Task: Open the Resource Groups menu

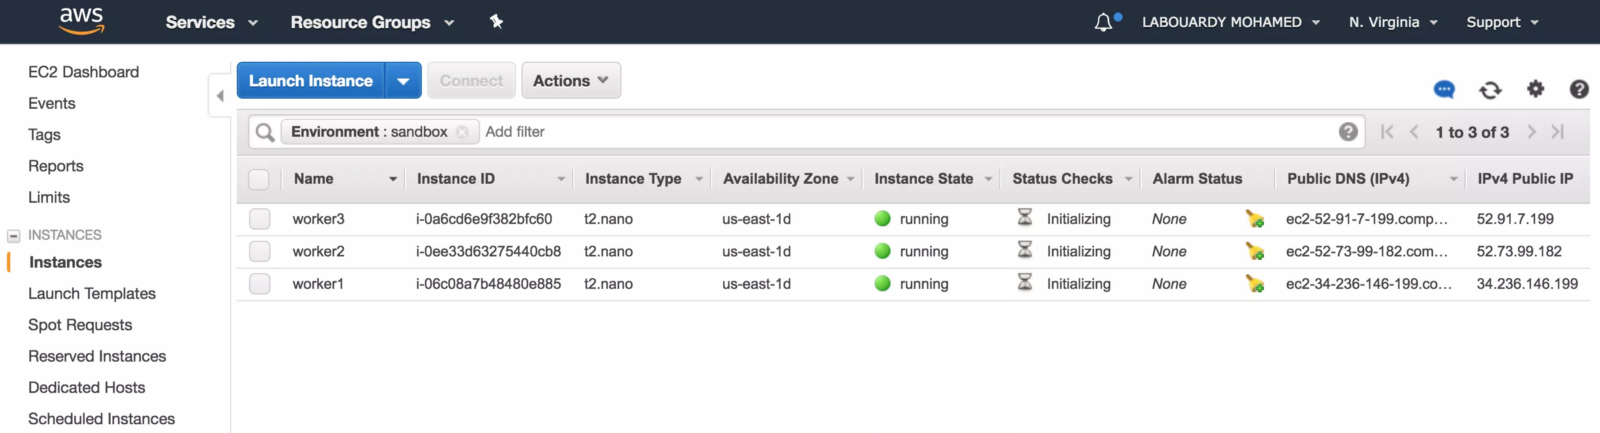Action: tap(372, 22)
